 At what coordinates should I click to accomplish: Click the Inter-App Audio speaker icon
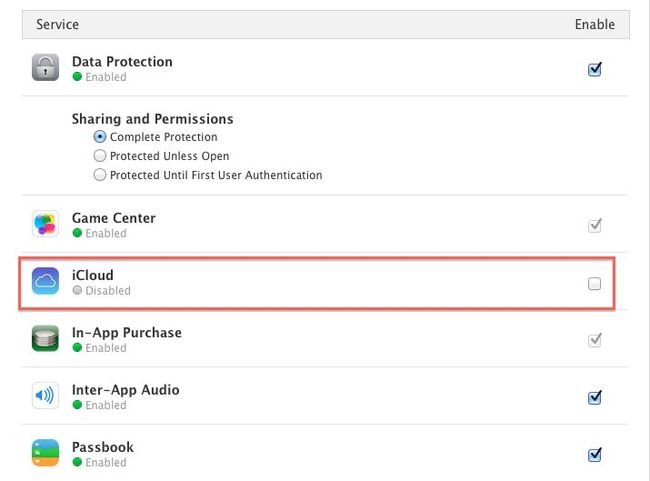pyautogui.click(x=45, y=396)
